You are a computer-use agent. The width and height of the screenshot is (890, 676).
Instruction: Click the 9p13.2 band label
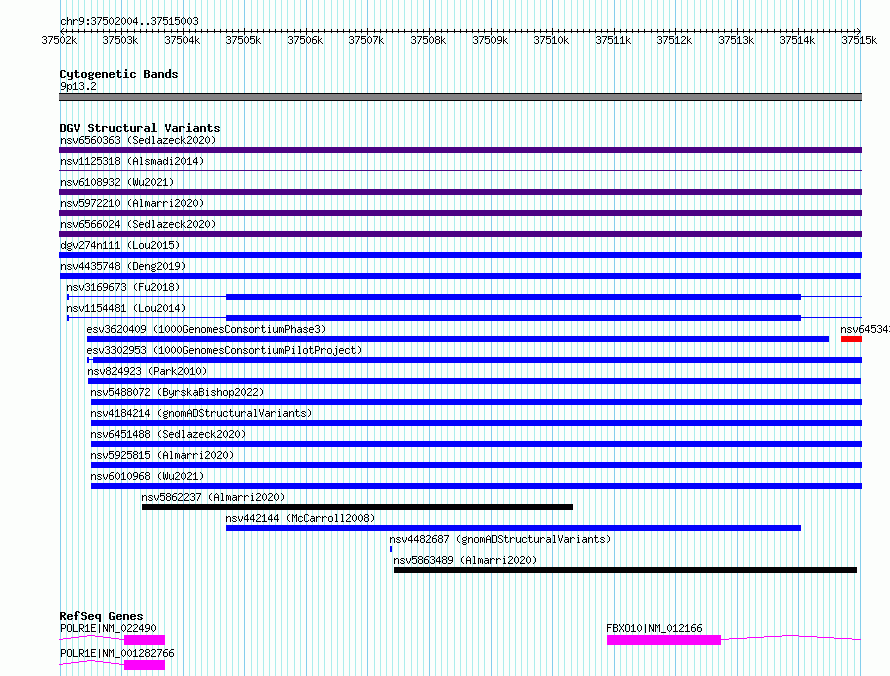[78, 86]
